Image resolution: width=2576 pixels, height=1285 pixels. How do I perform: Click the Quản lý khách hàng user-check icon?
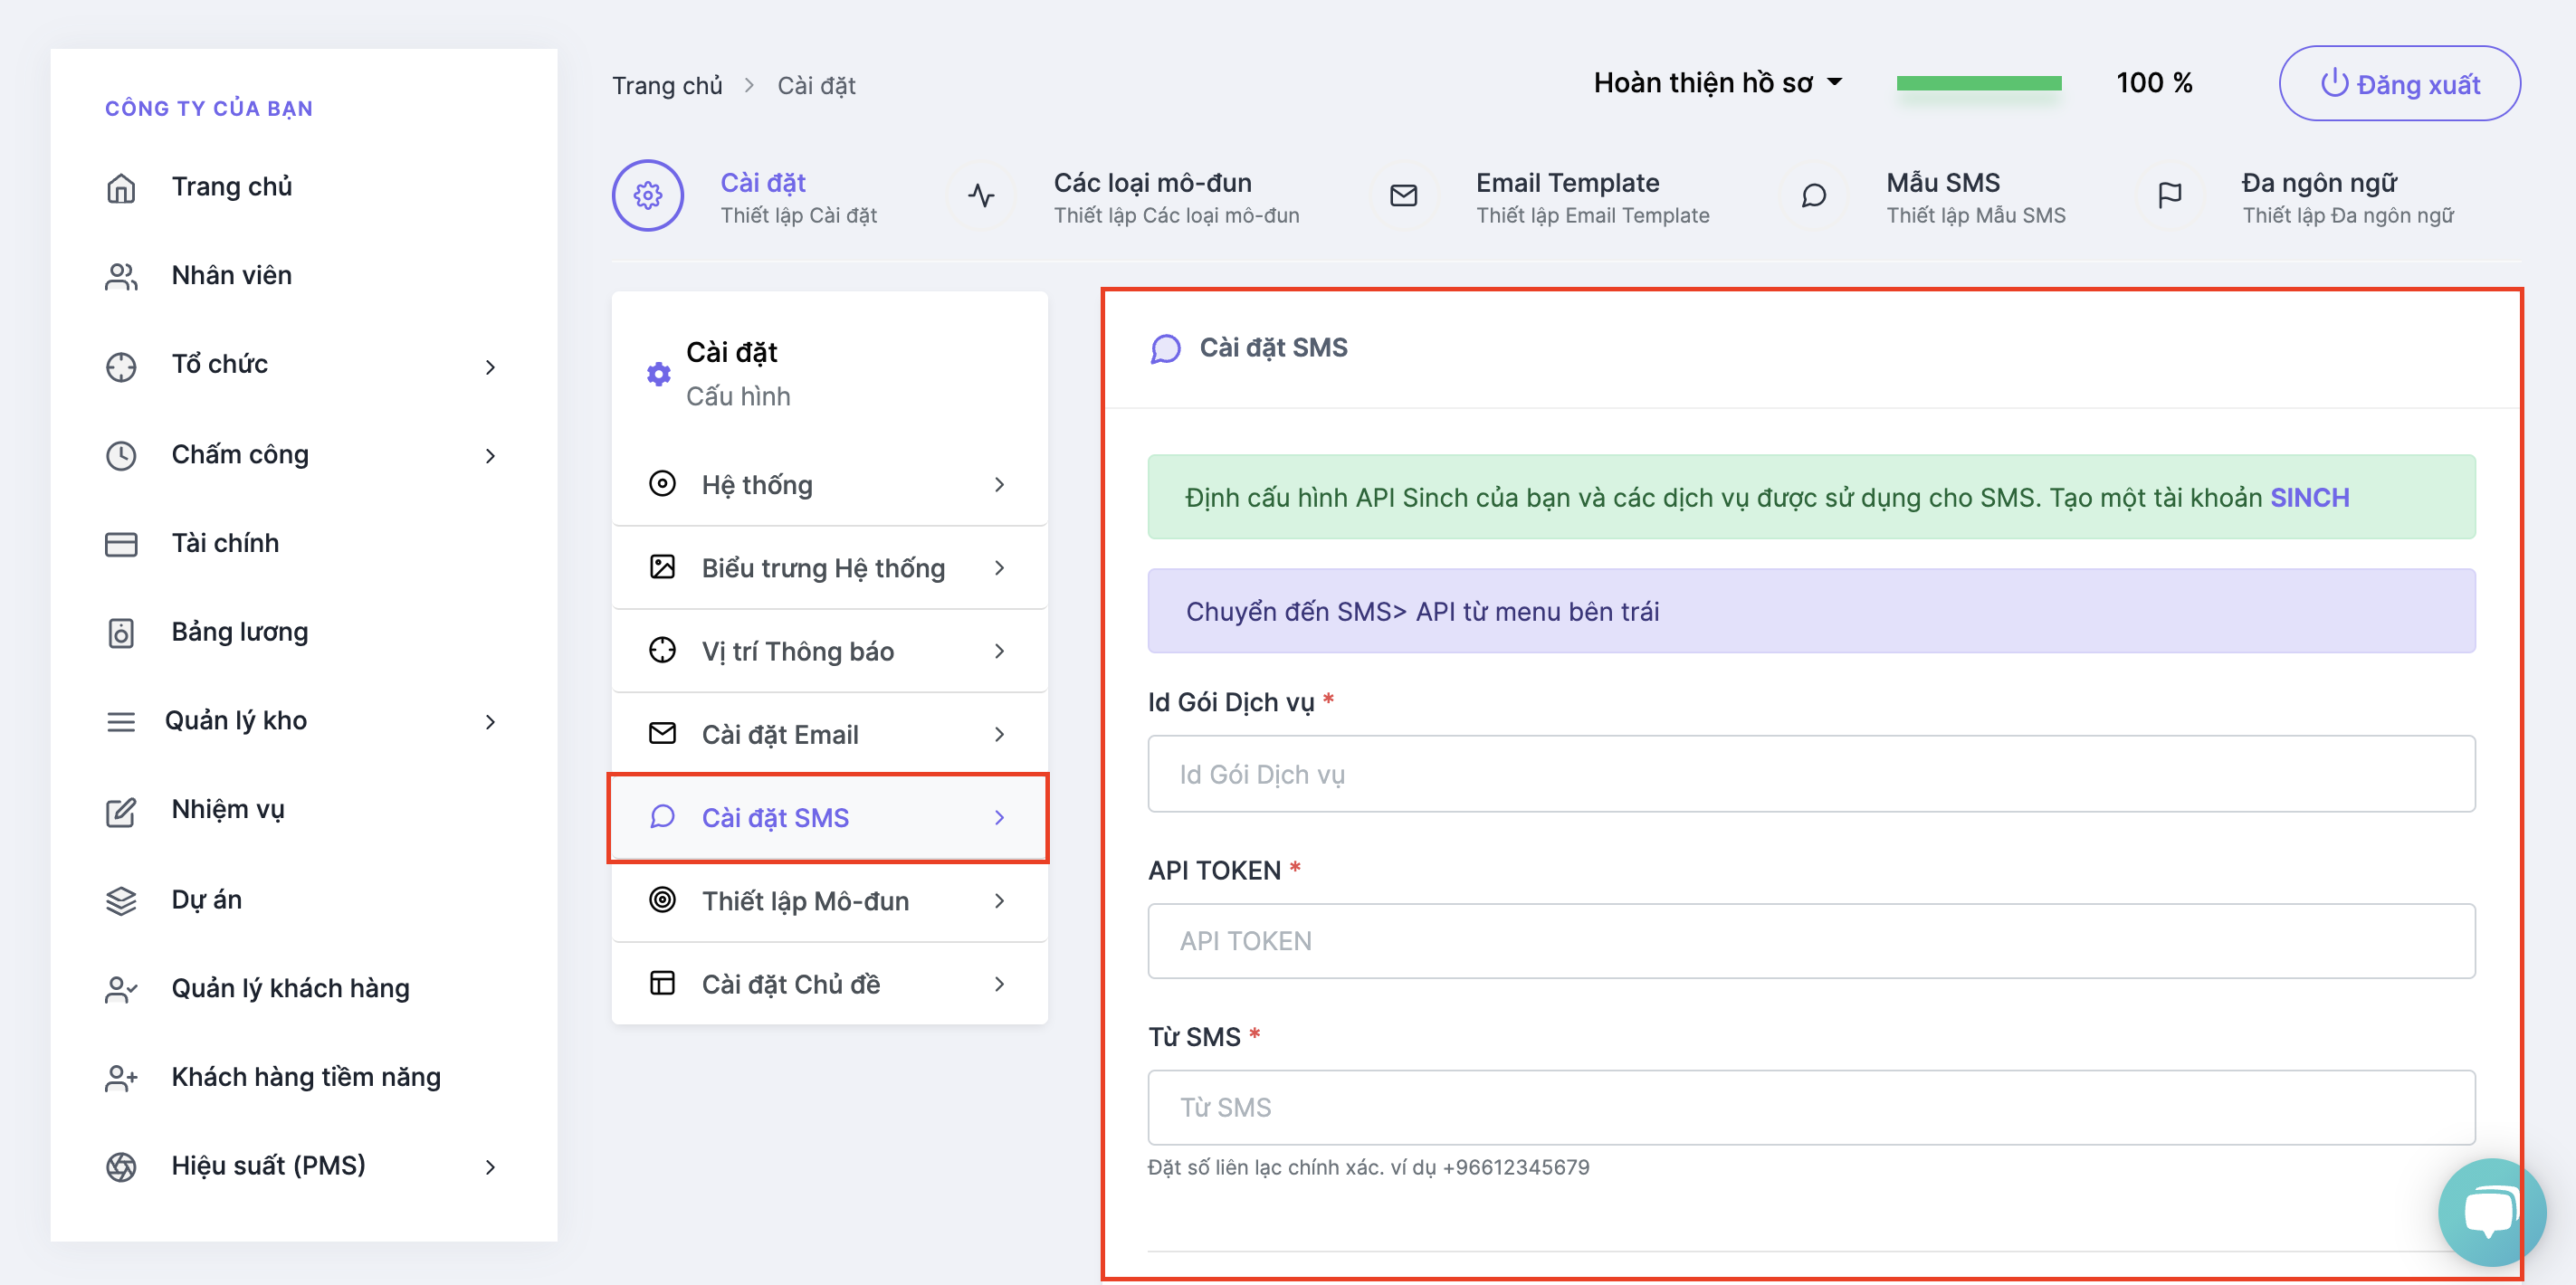pos(121,989)
